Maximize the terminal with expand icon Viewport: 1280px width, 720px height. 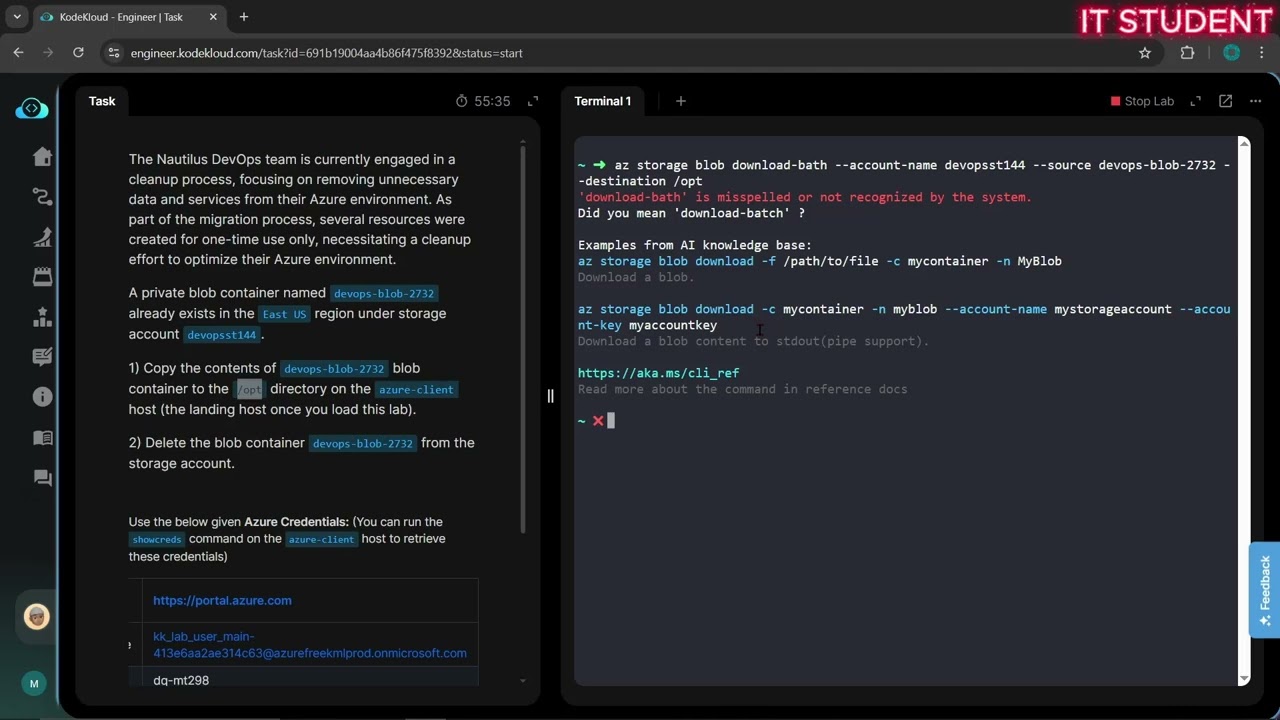(x=1195, y=101)
